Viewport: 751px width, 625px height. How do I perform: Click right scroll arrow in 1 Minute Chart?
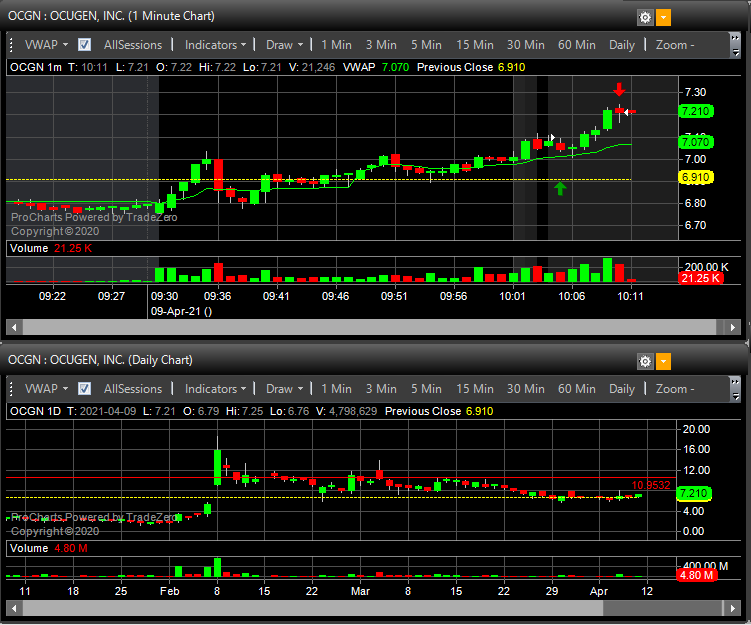click(x=733, y=328)
